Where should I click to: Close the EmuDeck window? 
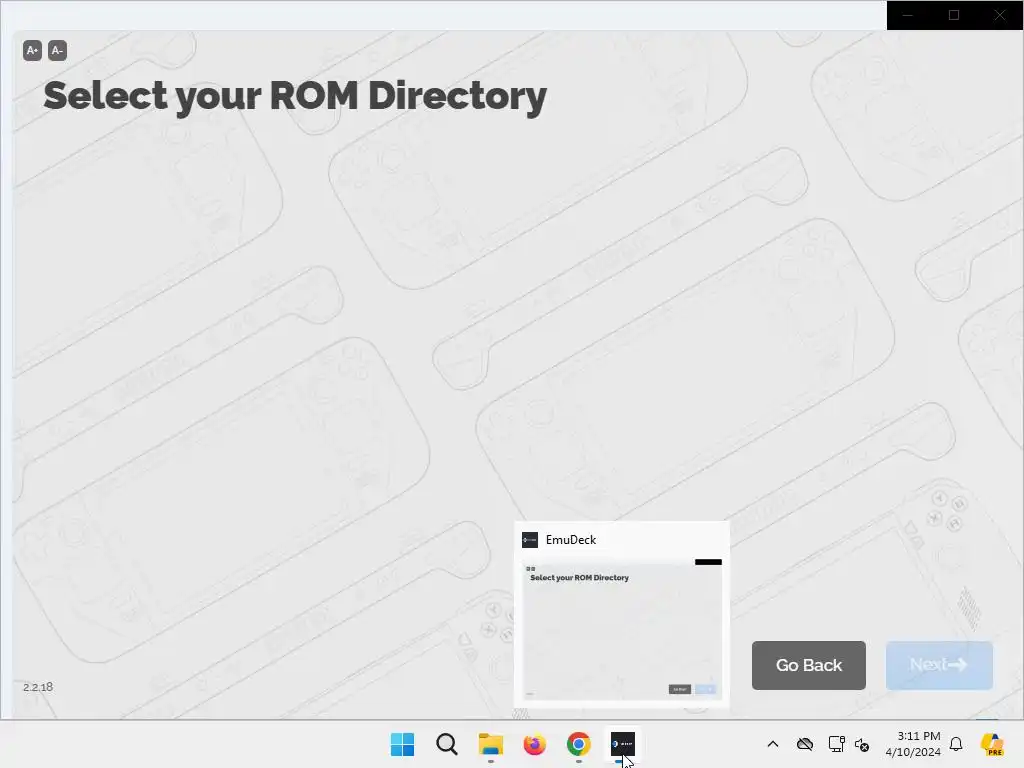coord(1000,15)
